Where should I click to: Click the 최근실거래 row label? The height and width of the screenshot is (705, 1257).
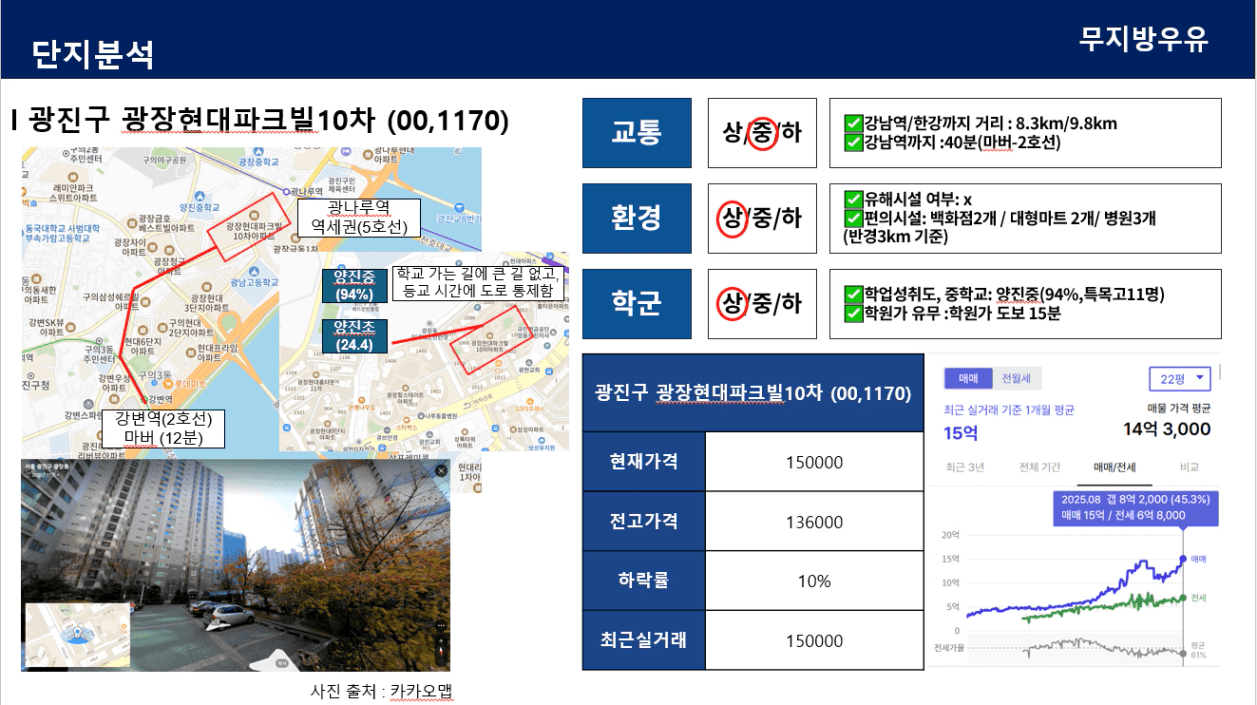[x=644, y=641]
